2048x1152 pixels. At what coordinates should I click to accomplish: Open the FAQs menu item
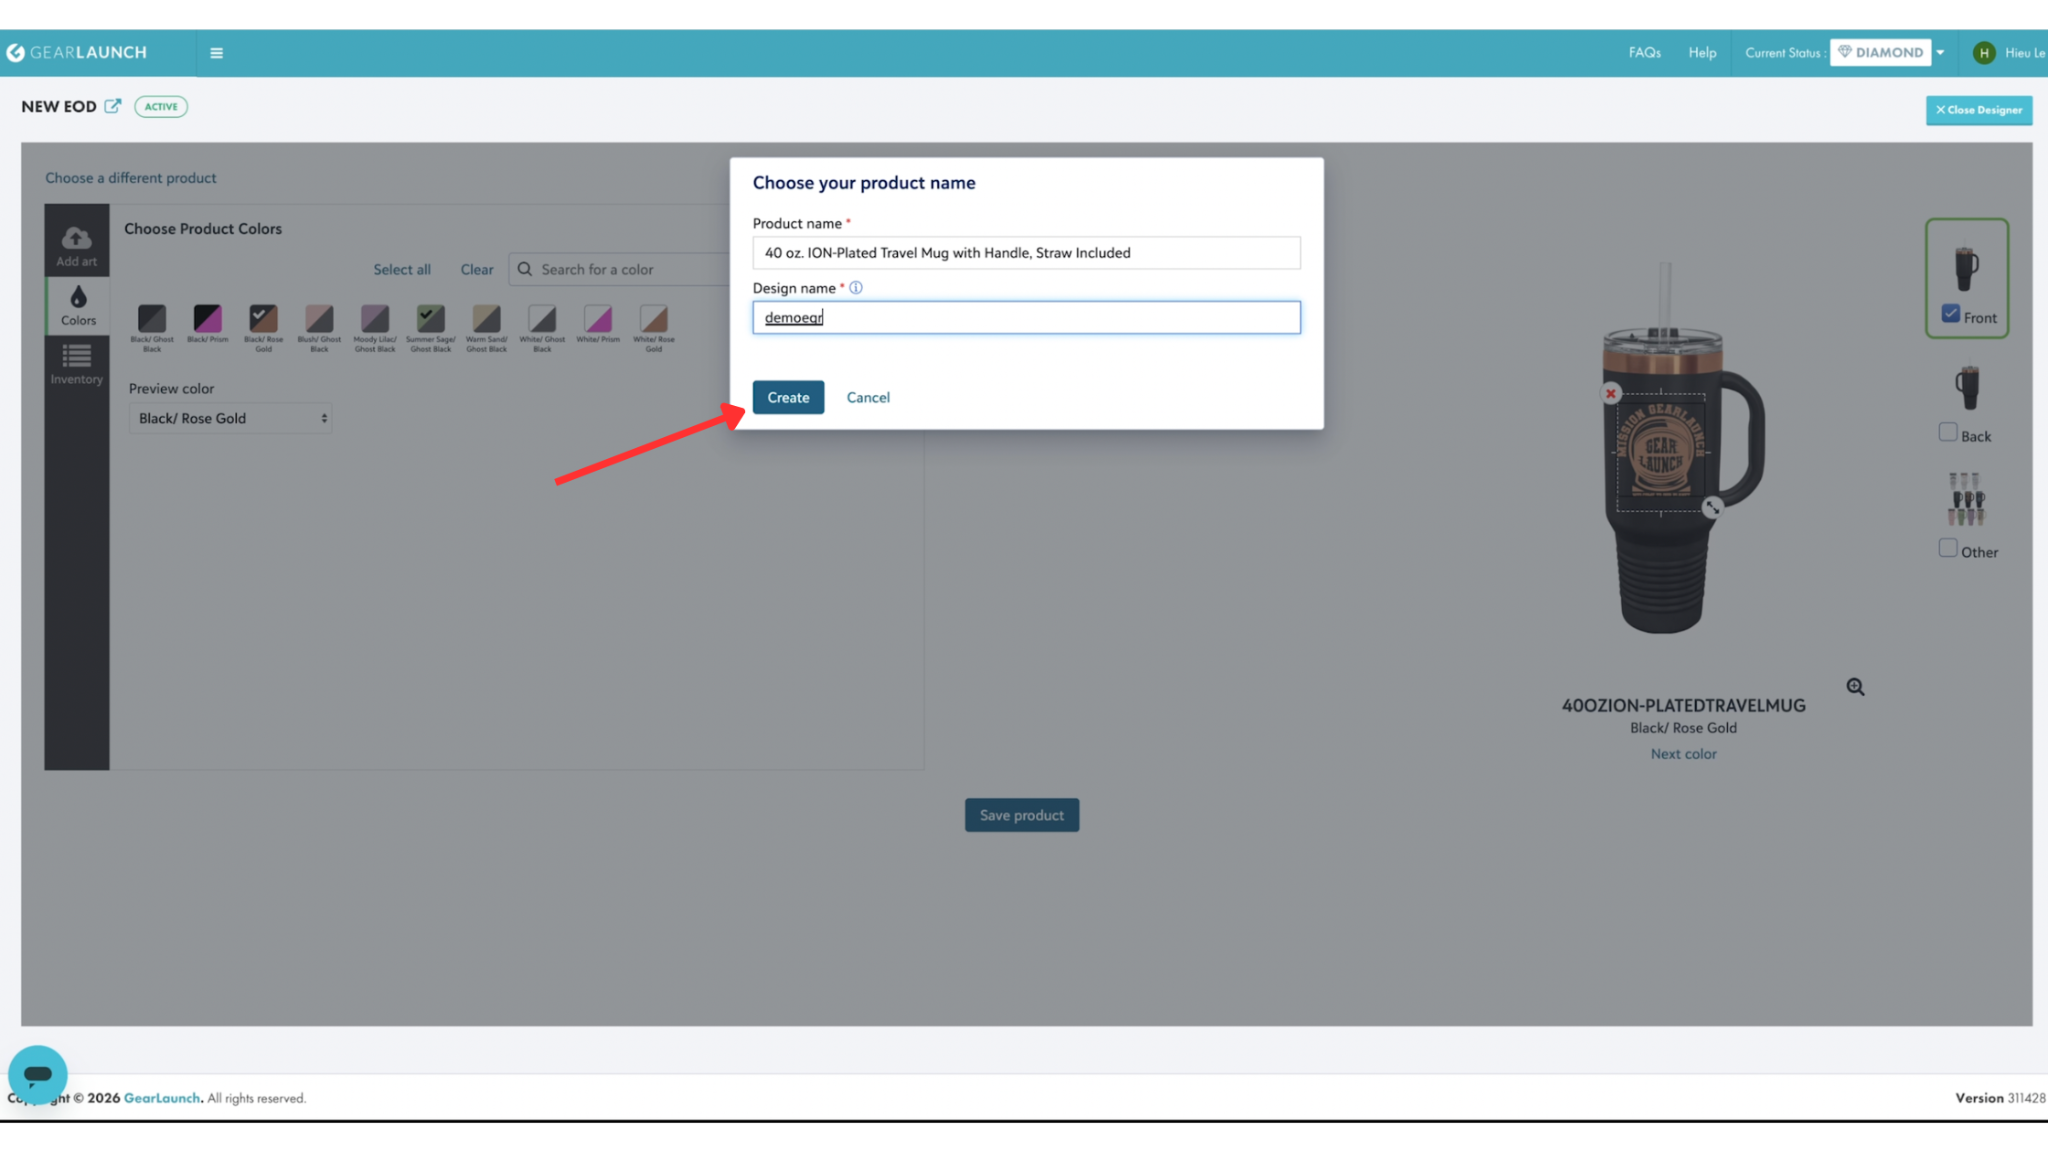point(1644,53)
